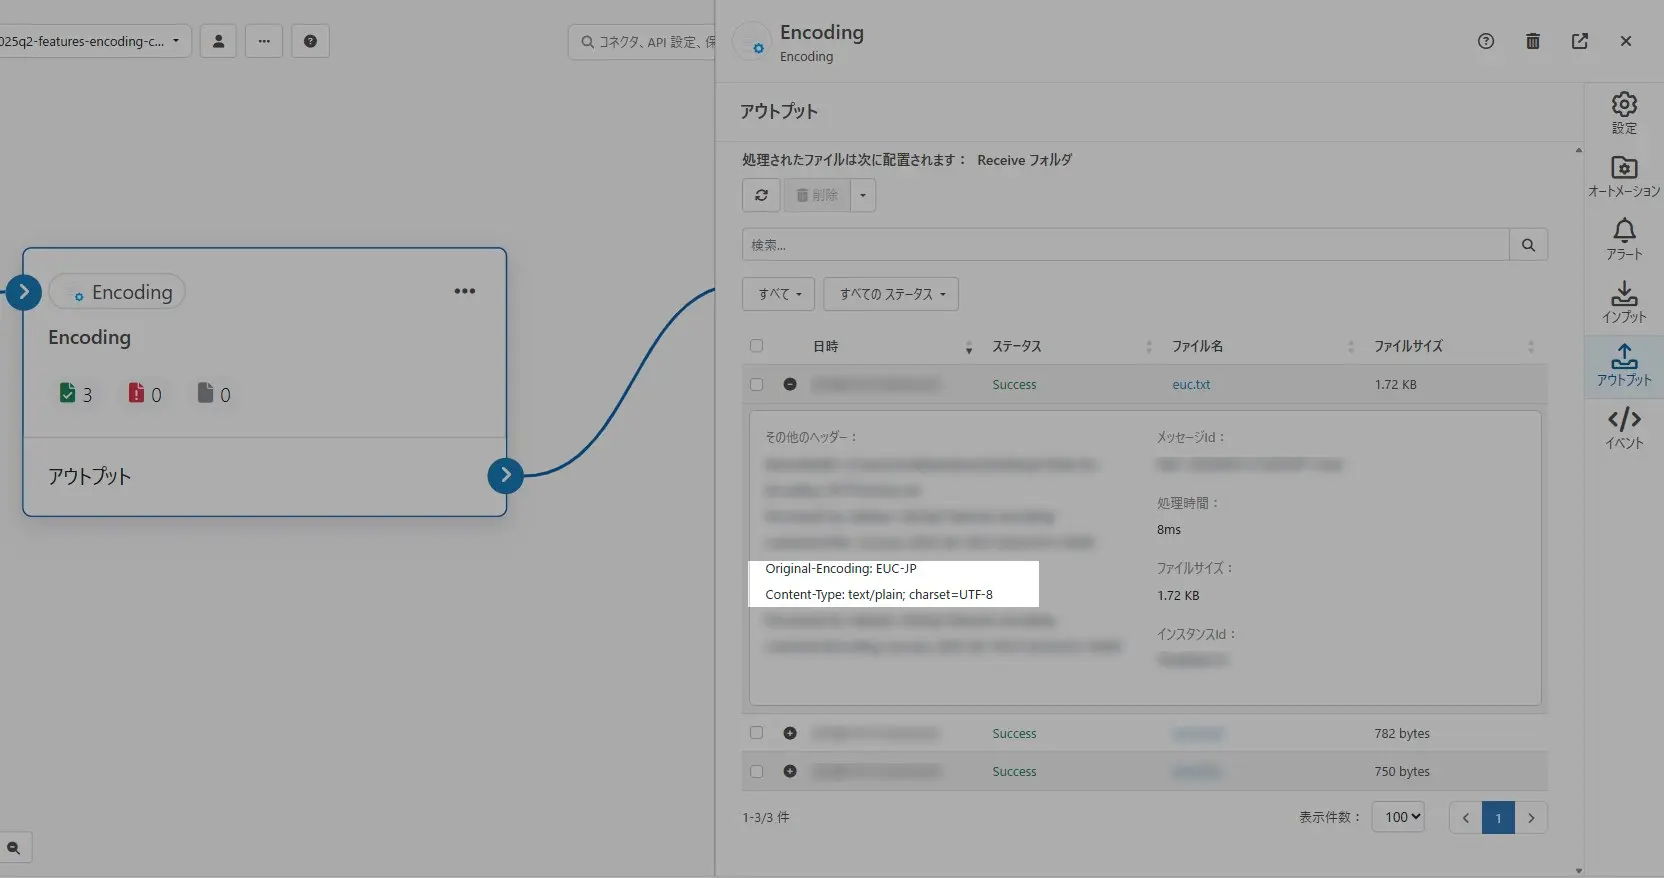Click the Encoding connector input arrow
1664x878 pixels.
coord(23,292)
